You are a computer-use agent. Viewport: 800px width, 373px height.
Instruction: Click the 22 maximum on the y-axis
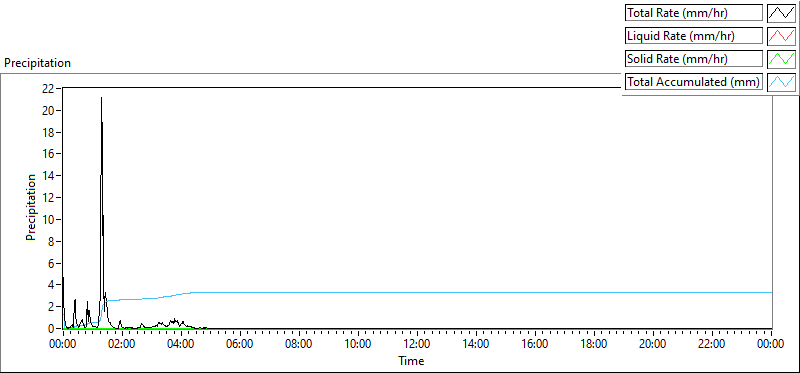(x=48, y=88)
